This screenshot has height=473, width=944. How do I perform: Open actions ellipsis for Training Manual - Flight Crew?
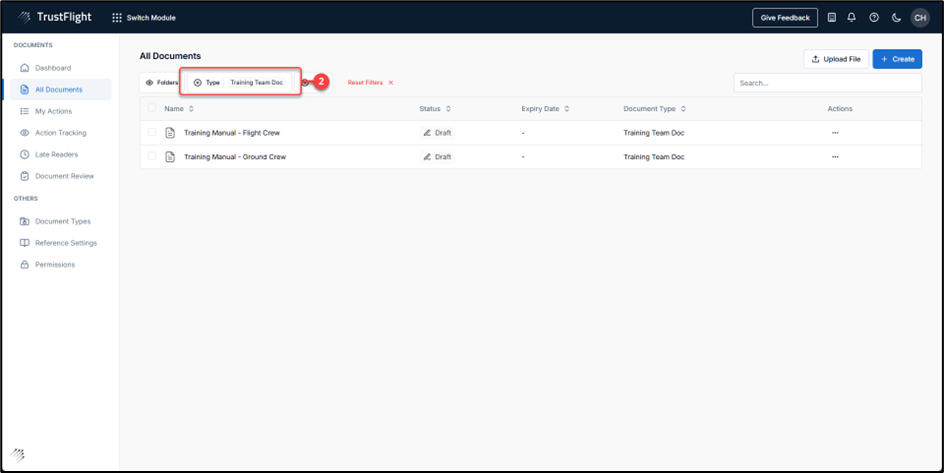835,132
